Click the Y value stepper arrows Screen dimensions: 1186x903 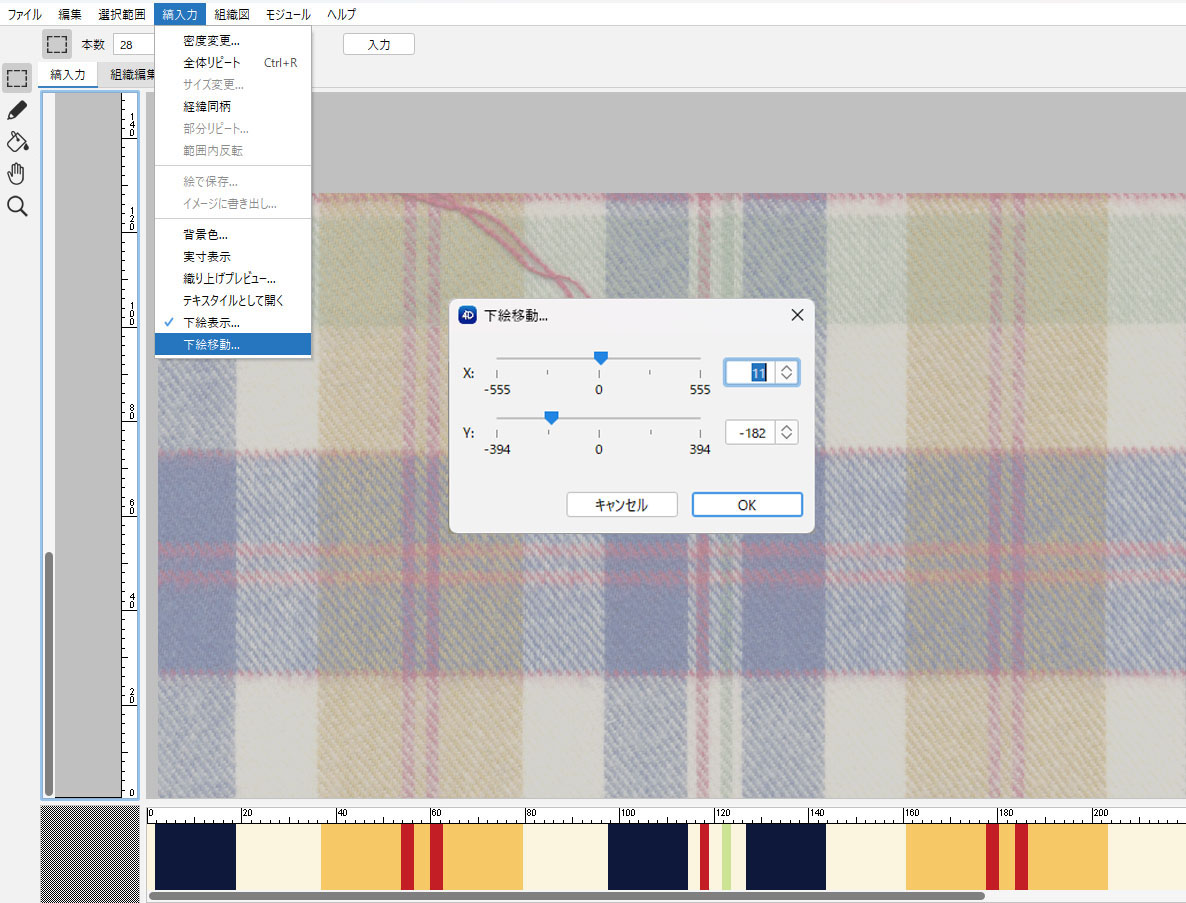click(x=787, y=433)
